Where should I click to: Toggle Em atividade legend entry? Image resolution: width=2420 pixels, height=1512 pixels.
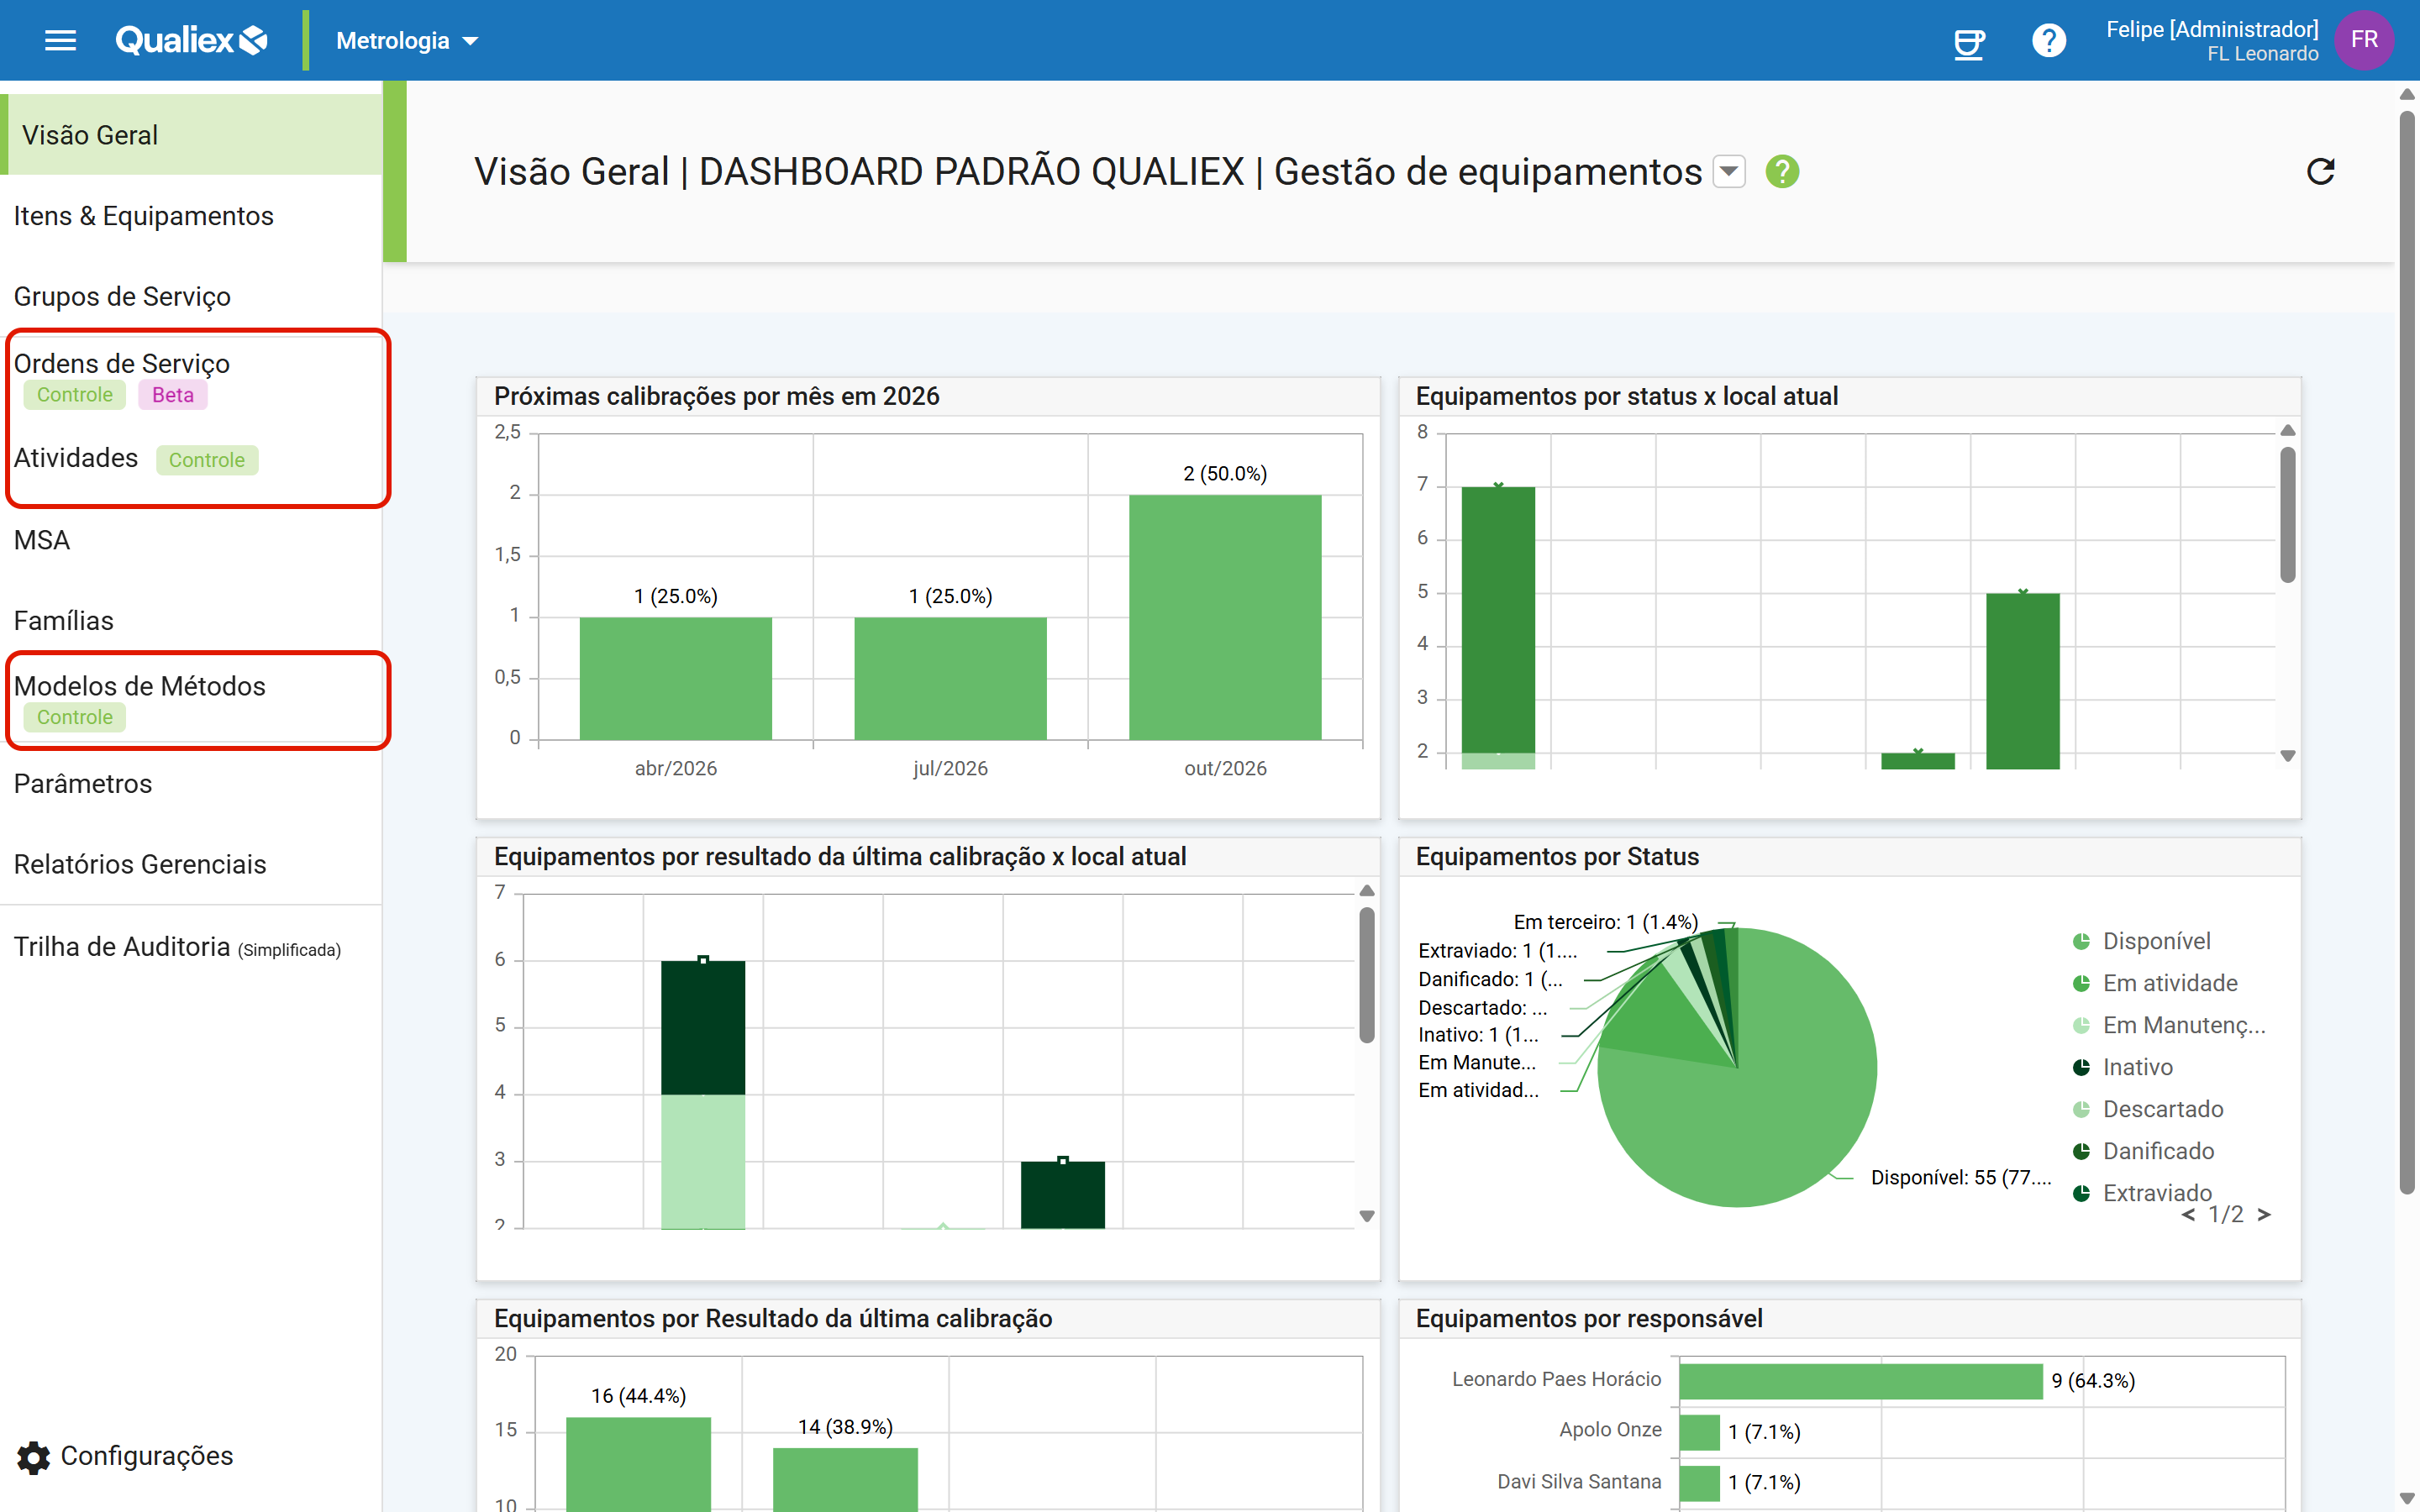click(2154, 983)
